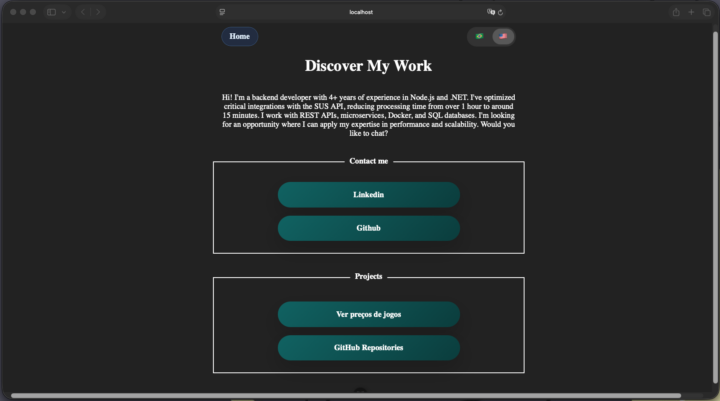This screenshot has height=401, width=720.
Task: Close the Safari window with the red button
Action: [x=13, y=12]
